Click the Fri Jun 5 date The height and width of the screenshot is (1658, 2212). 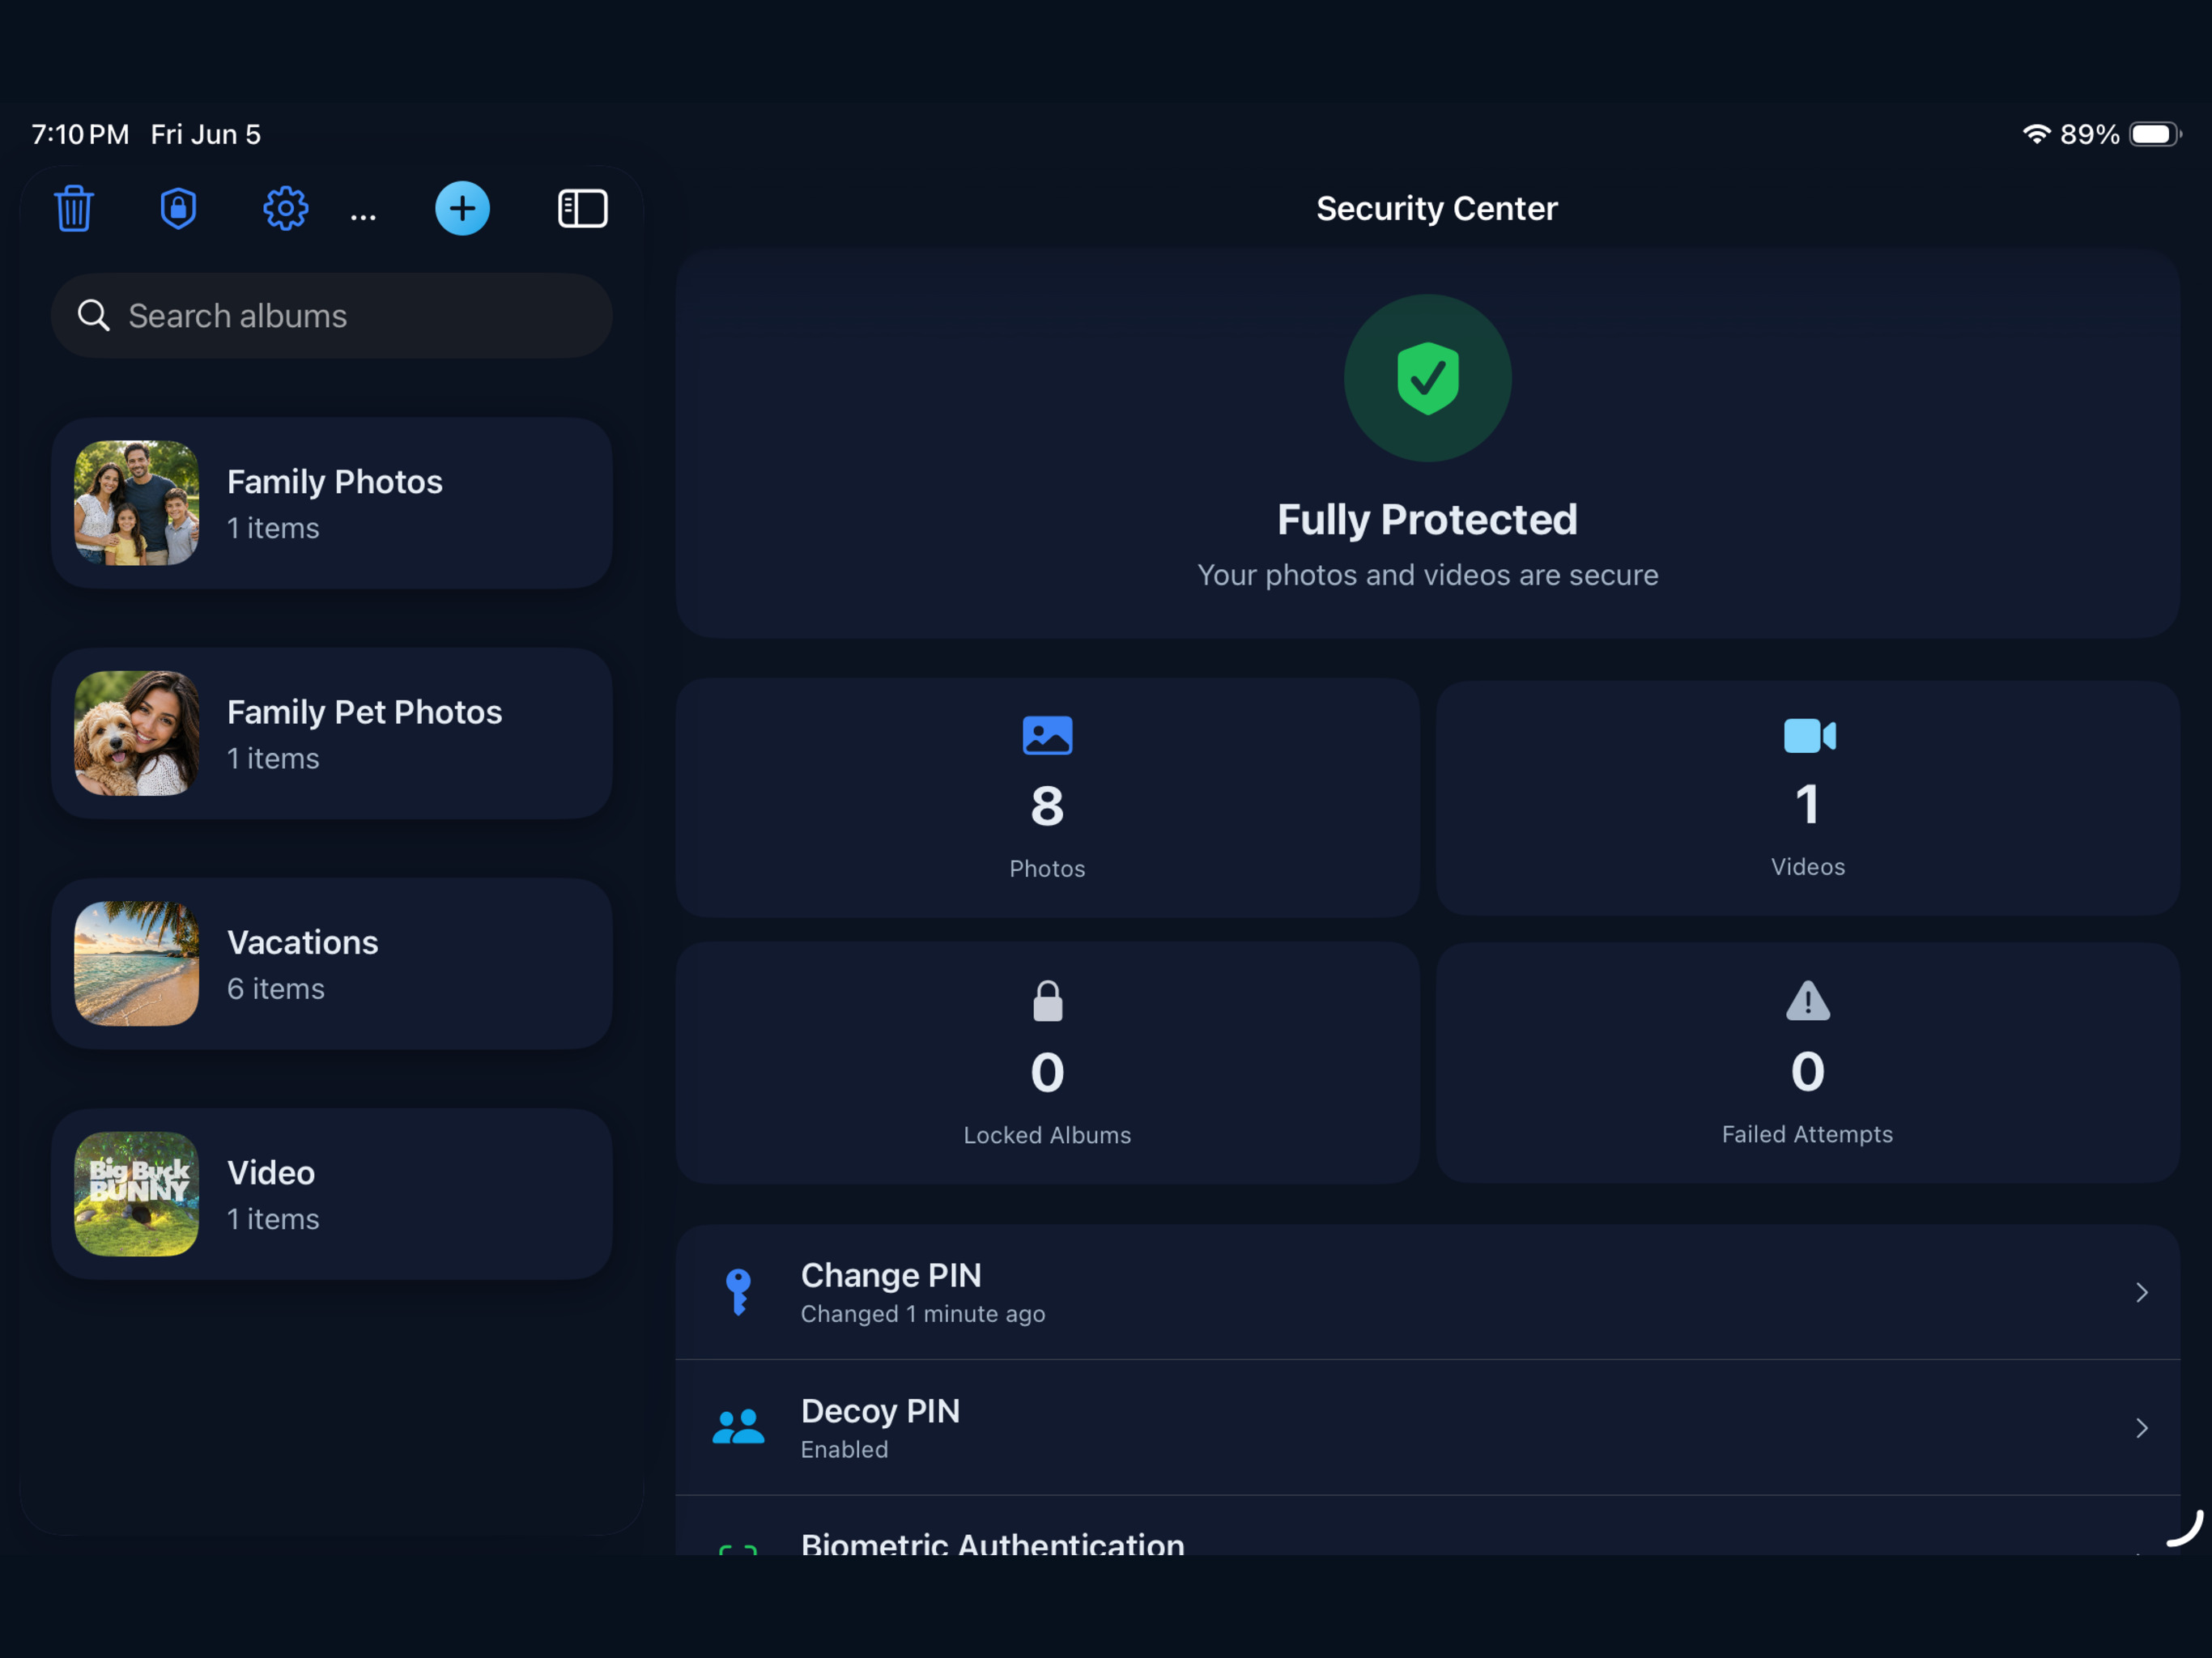(205, 134)
